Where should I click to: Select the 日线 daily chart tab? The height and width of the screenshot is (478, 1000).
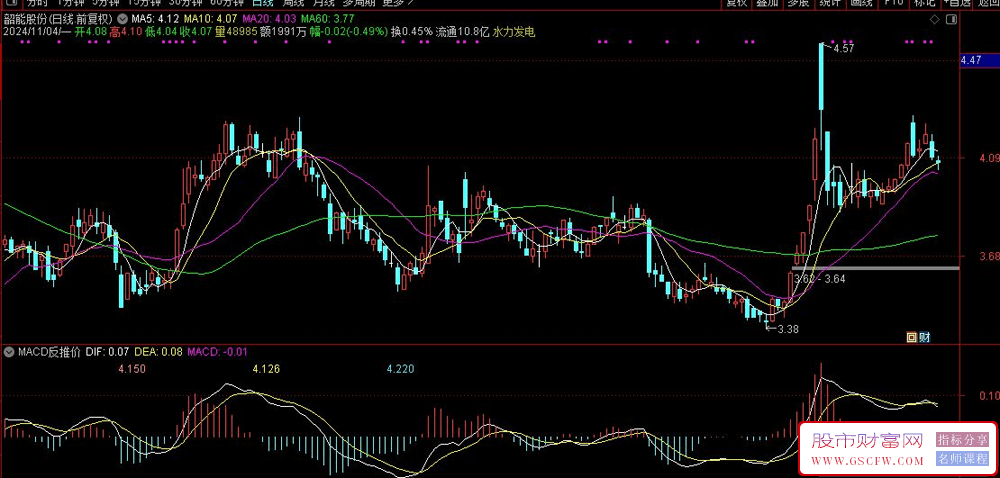(x=262, y=3)
